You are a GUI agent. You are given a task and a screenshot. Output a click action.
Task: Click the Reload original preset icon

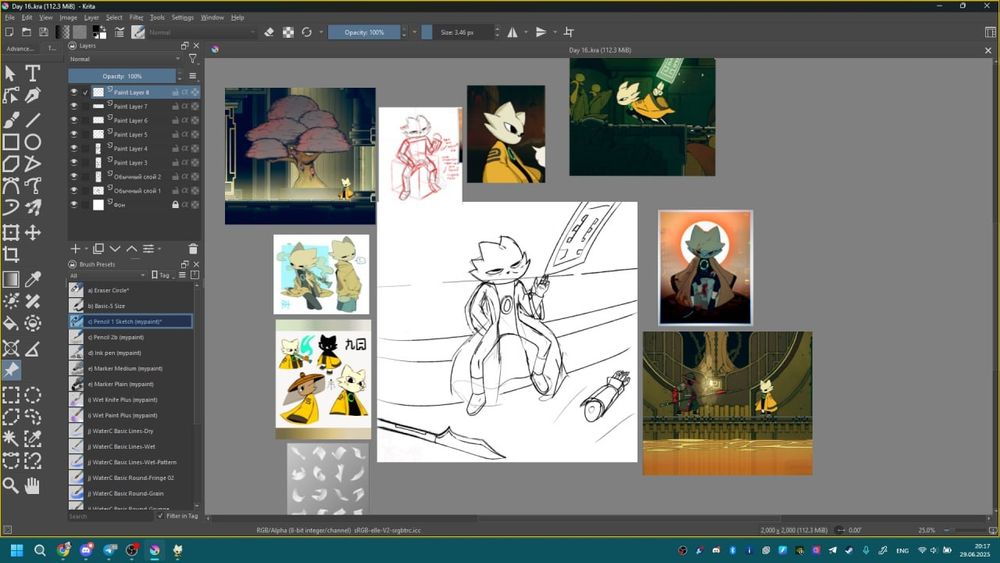[x=307, y=32]
